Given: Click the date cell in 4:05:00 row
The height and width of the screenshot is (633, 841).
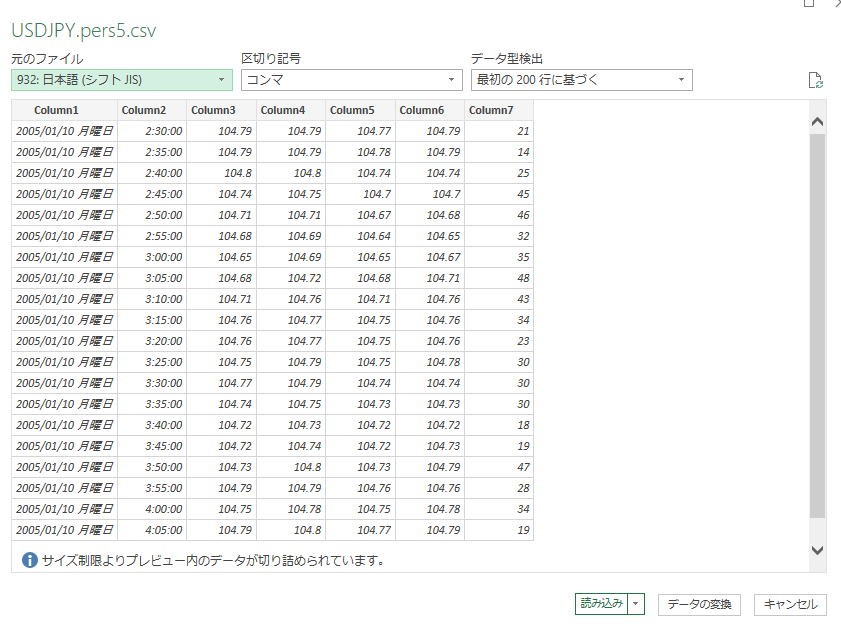Looking at the screenshot, I should [64, 530].
